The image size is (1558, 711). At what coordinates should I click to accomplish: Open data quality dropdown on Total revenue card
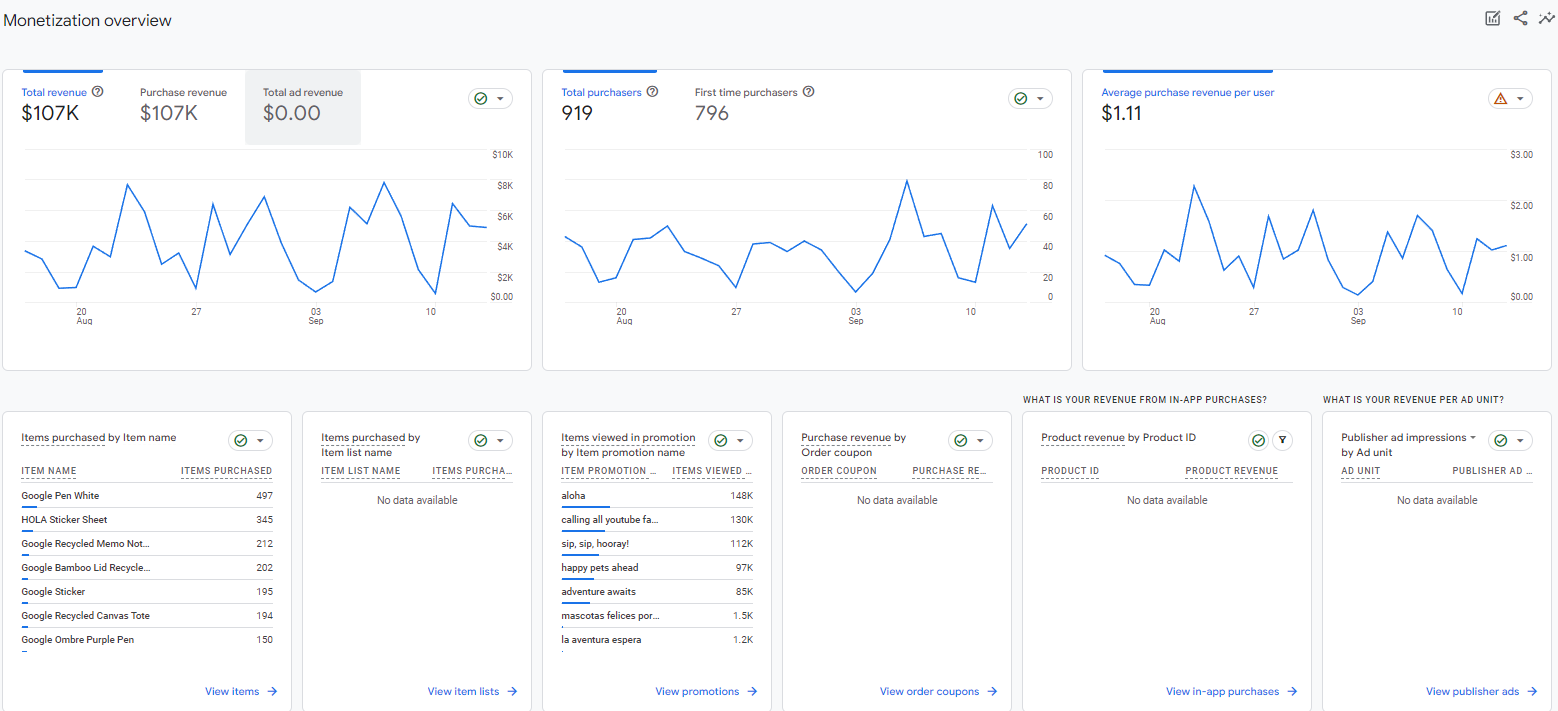[490, 98]
